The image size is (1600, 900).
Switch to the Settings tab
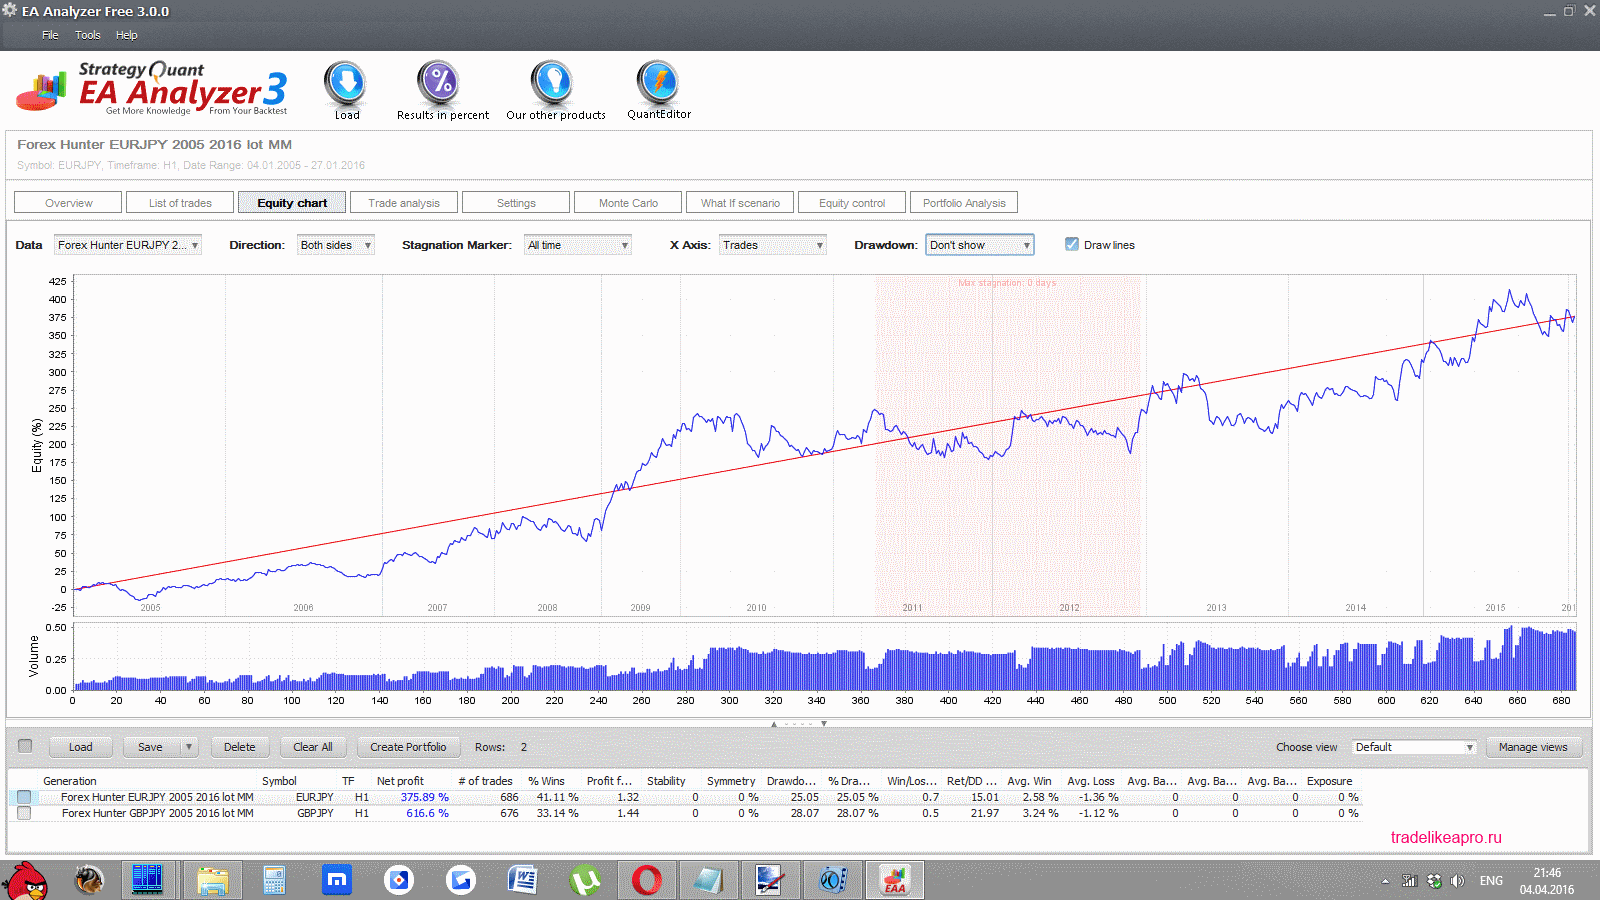point(516,203)
